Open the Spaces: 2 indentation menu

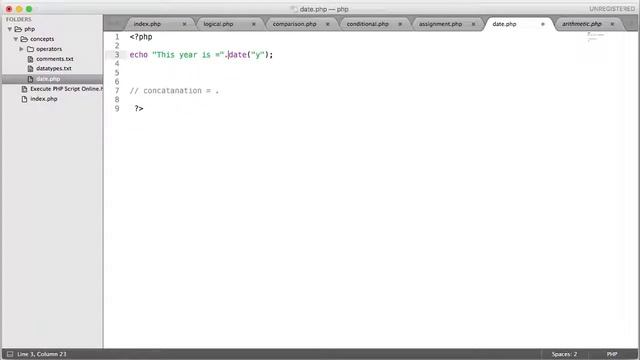point(564,354)
